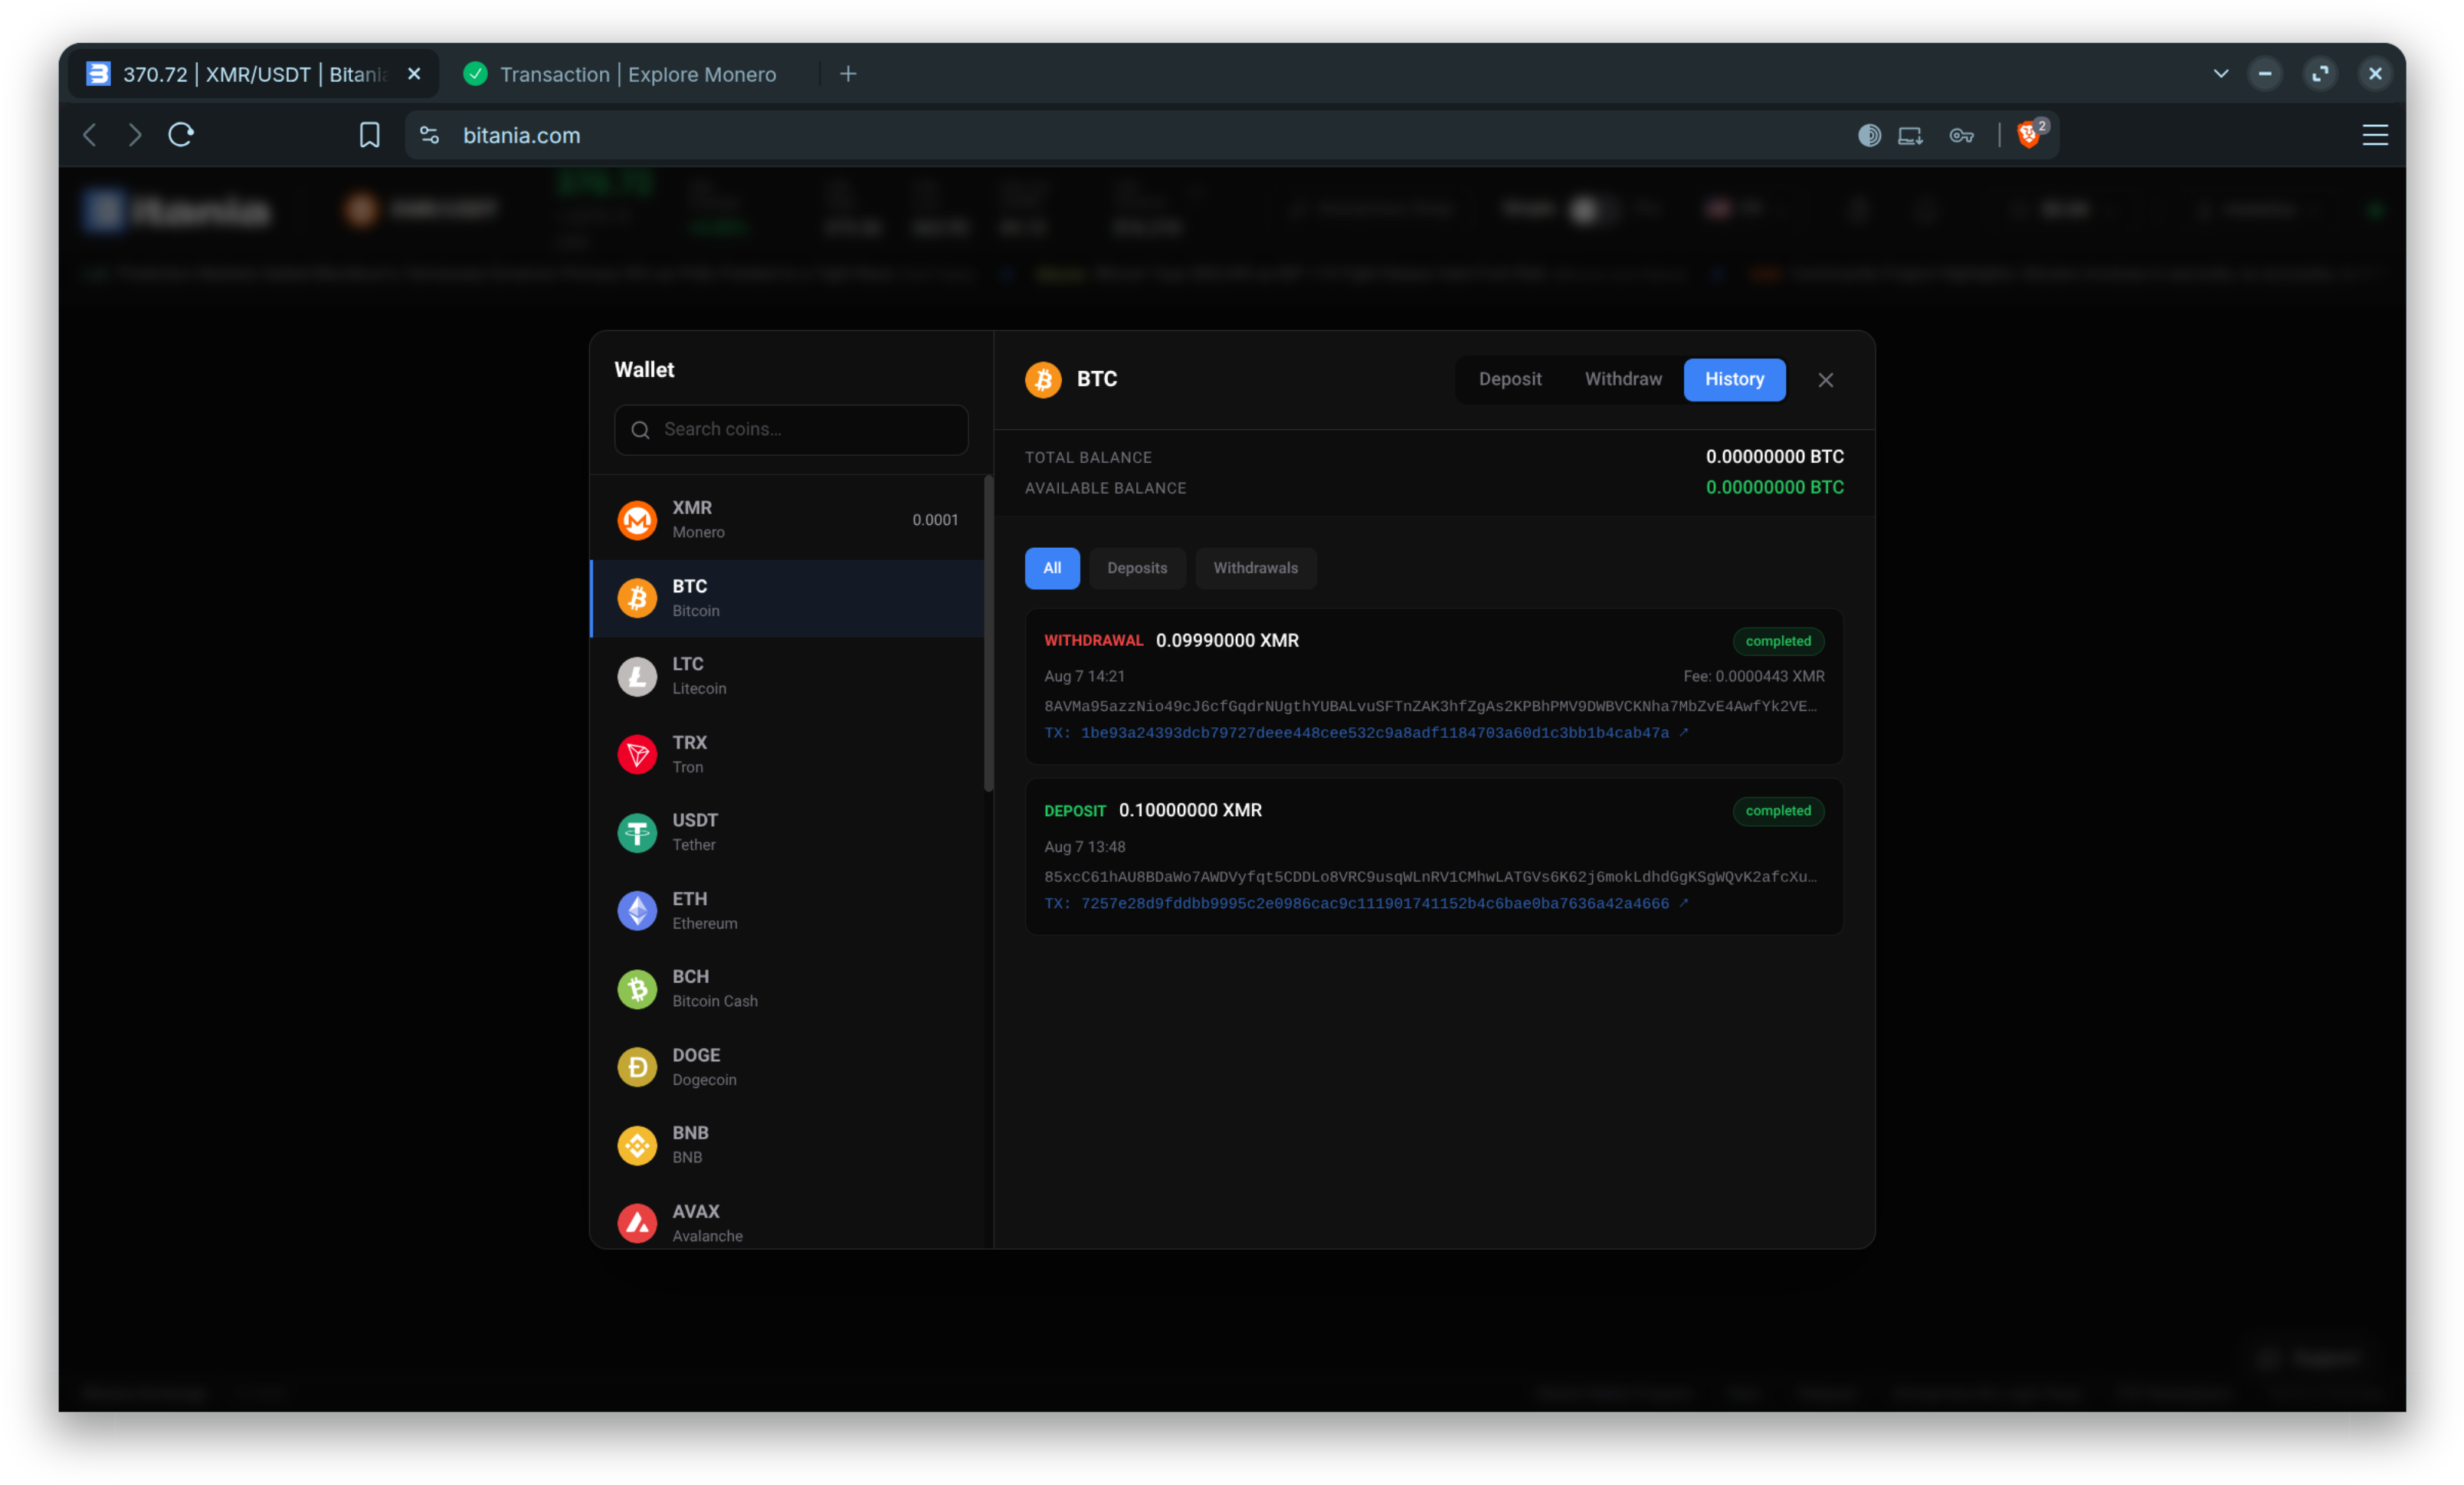Click the Tron coin icon
This screenshot has height=1485, width=2464.
pos(637,754)
